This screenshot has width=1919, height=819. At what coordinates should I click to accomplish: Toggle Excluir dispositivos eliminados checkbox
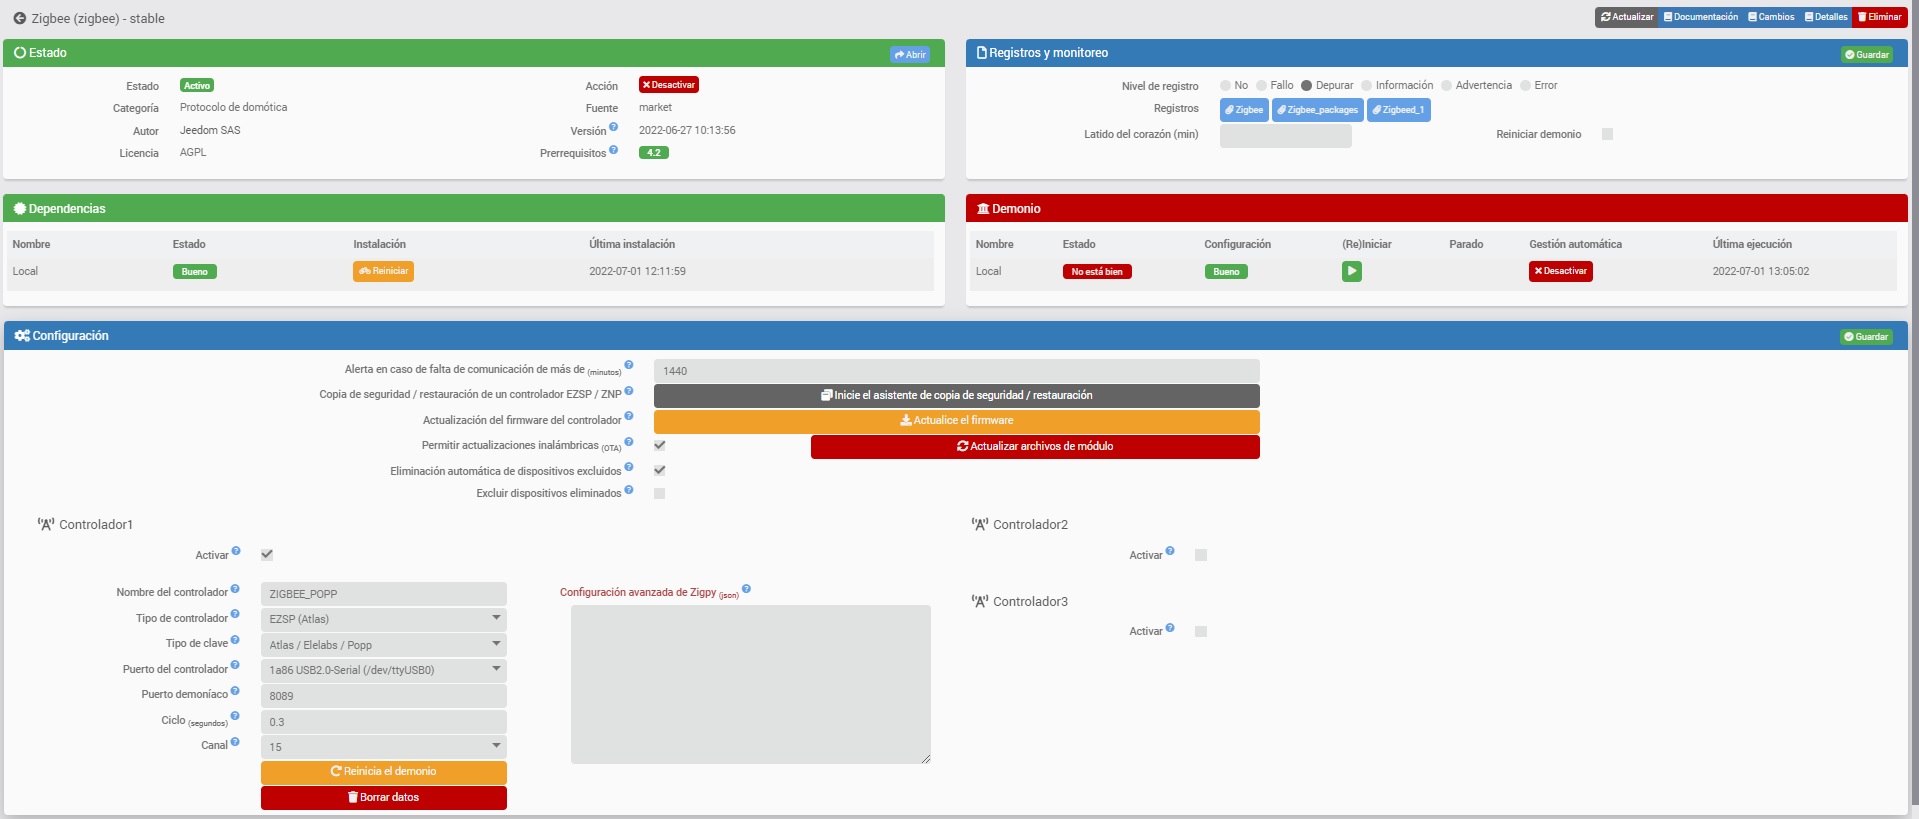(659, 493)
